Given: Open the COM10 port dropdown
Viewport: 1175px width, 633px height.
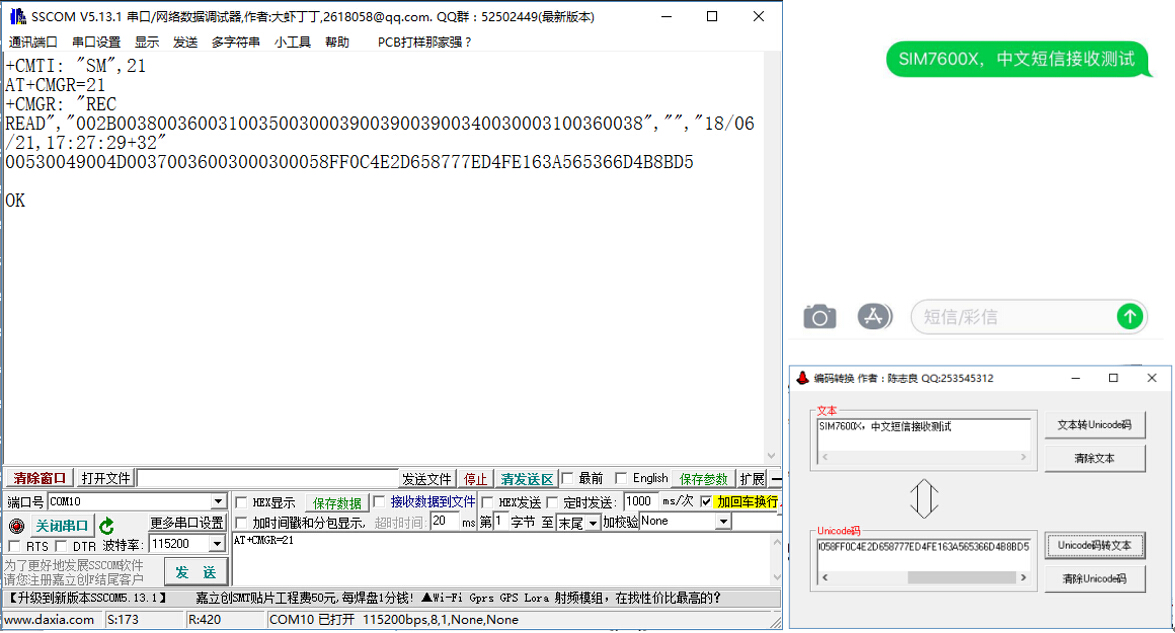Looking at the screenshot, I should [217, 501].
